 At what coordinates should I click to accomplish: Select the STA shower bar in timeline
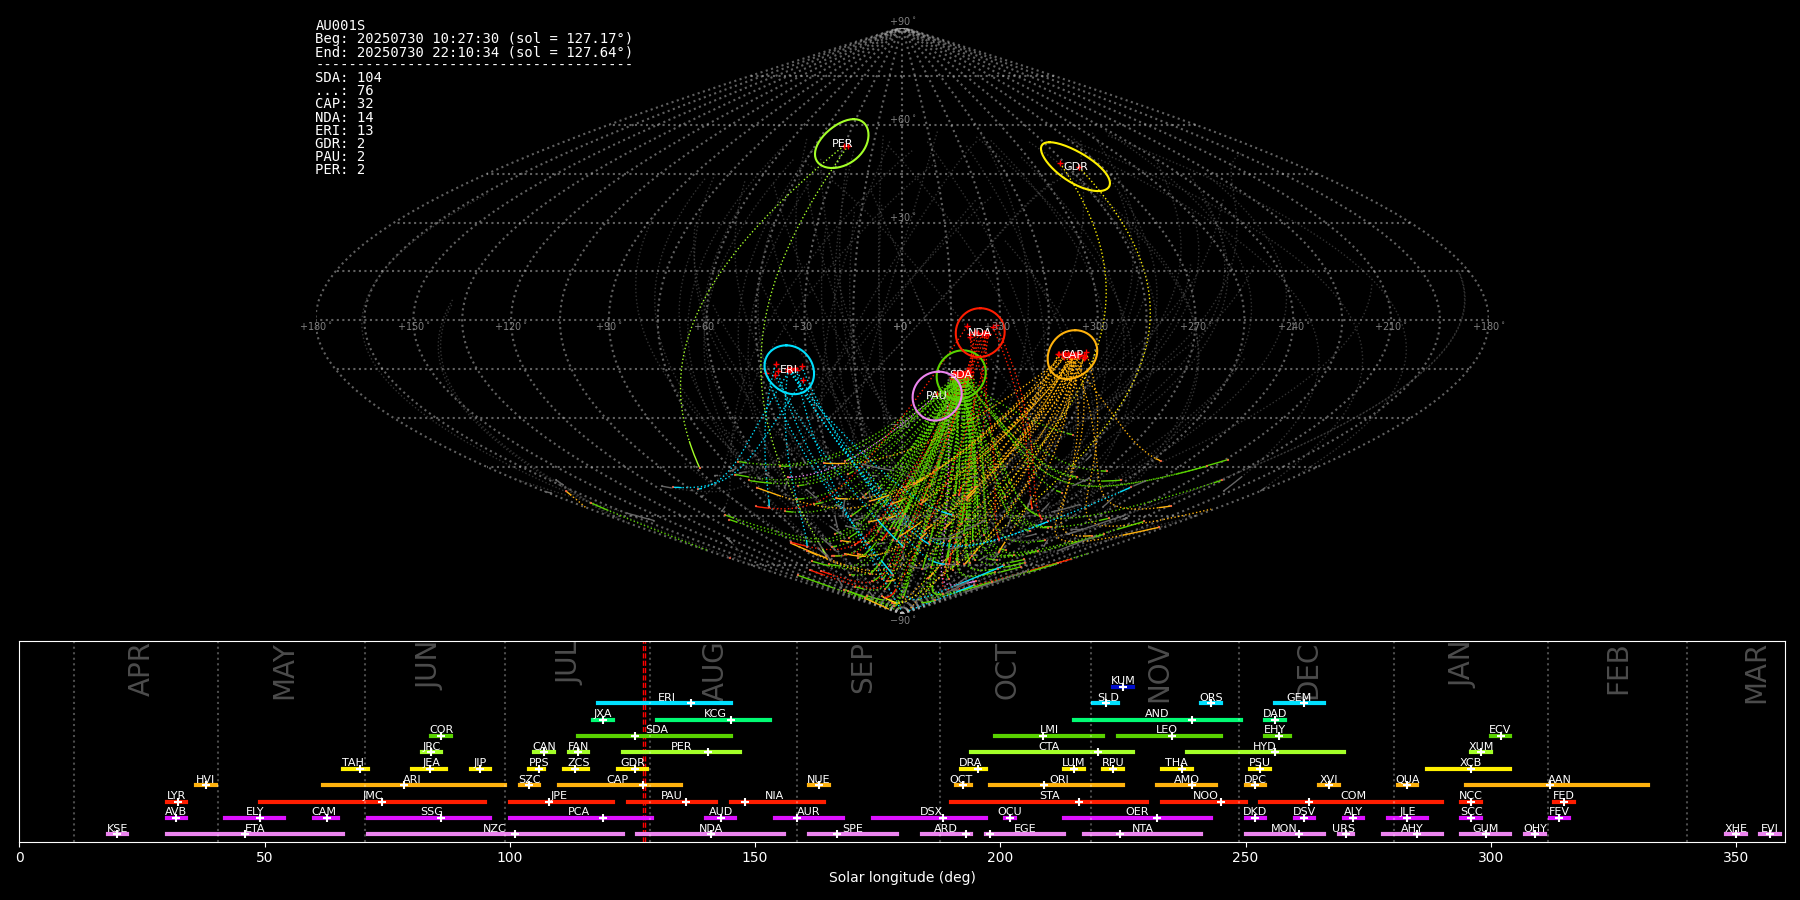coord(1049,802)
